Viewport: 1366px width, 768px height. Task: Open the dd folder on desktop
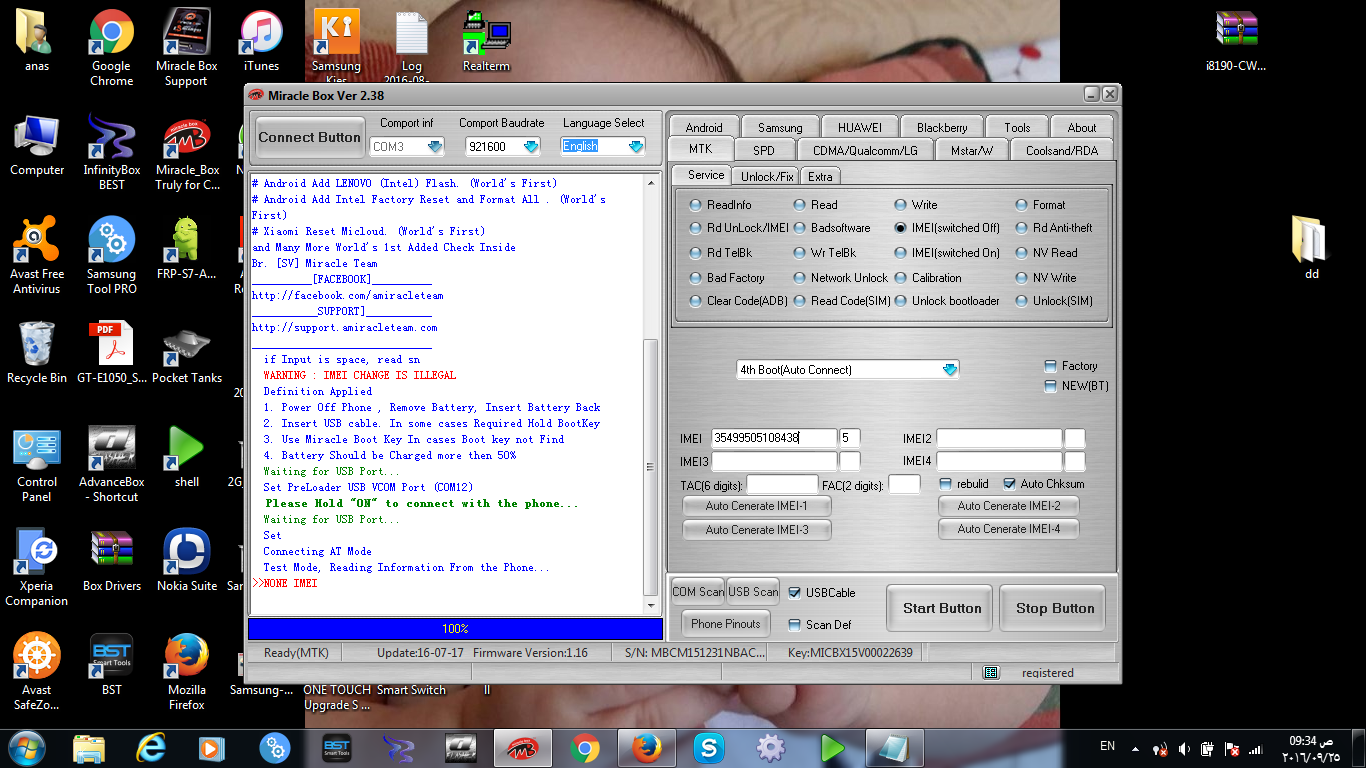pyautogui.click(x=1311, y=247)
